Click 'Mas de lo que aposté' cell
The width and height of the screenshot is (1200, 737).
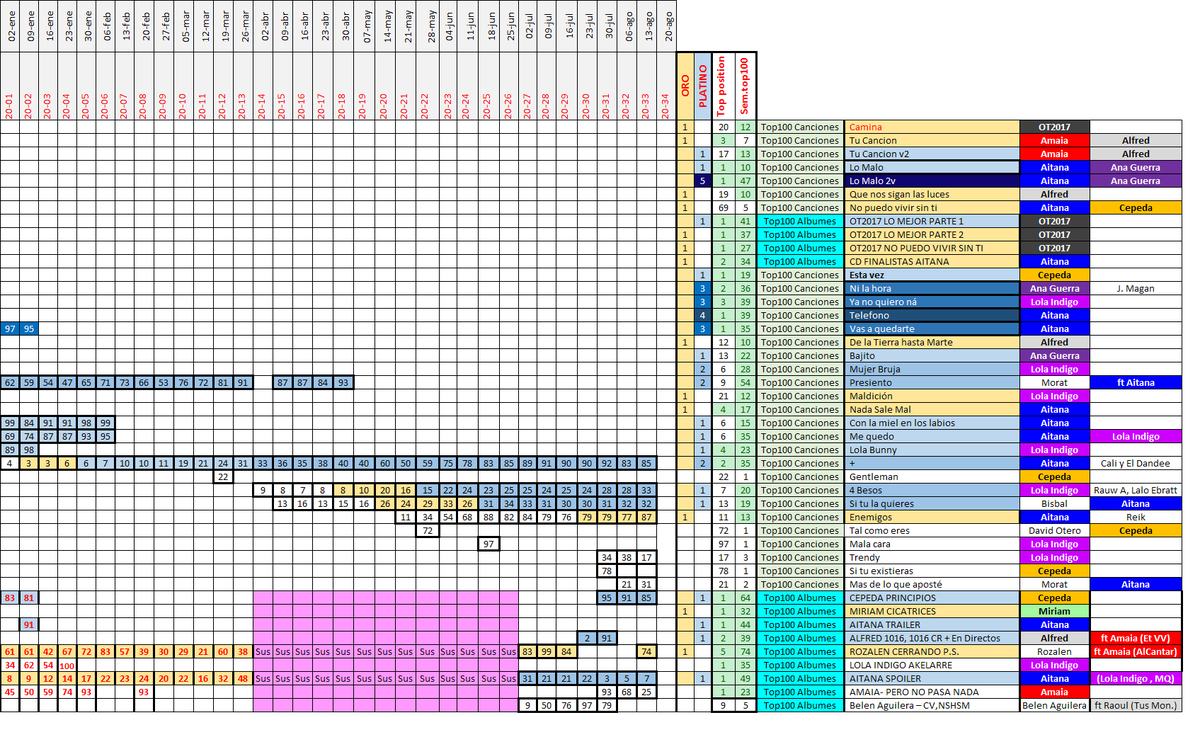[931, 585]
